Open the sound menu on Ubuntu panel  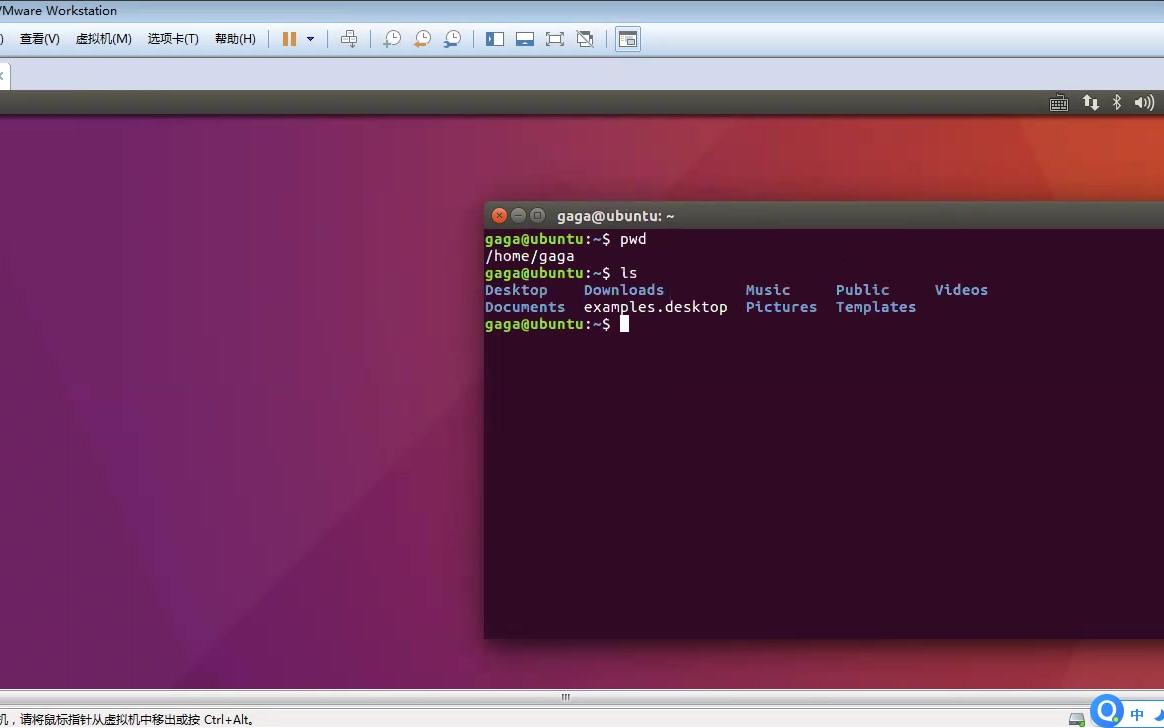click(1143, 102)
